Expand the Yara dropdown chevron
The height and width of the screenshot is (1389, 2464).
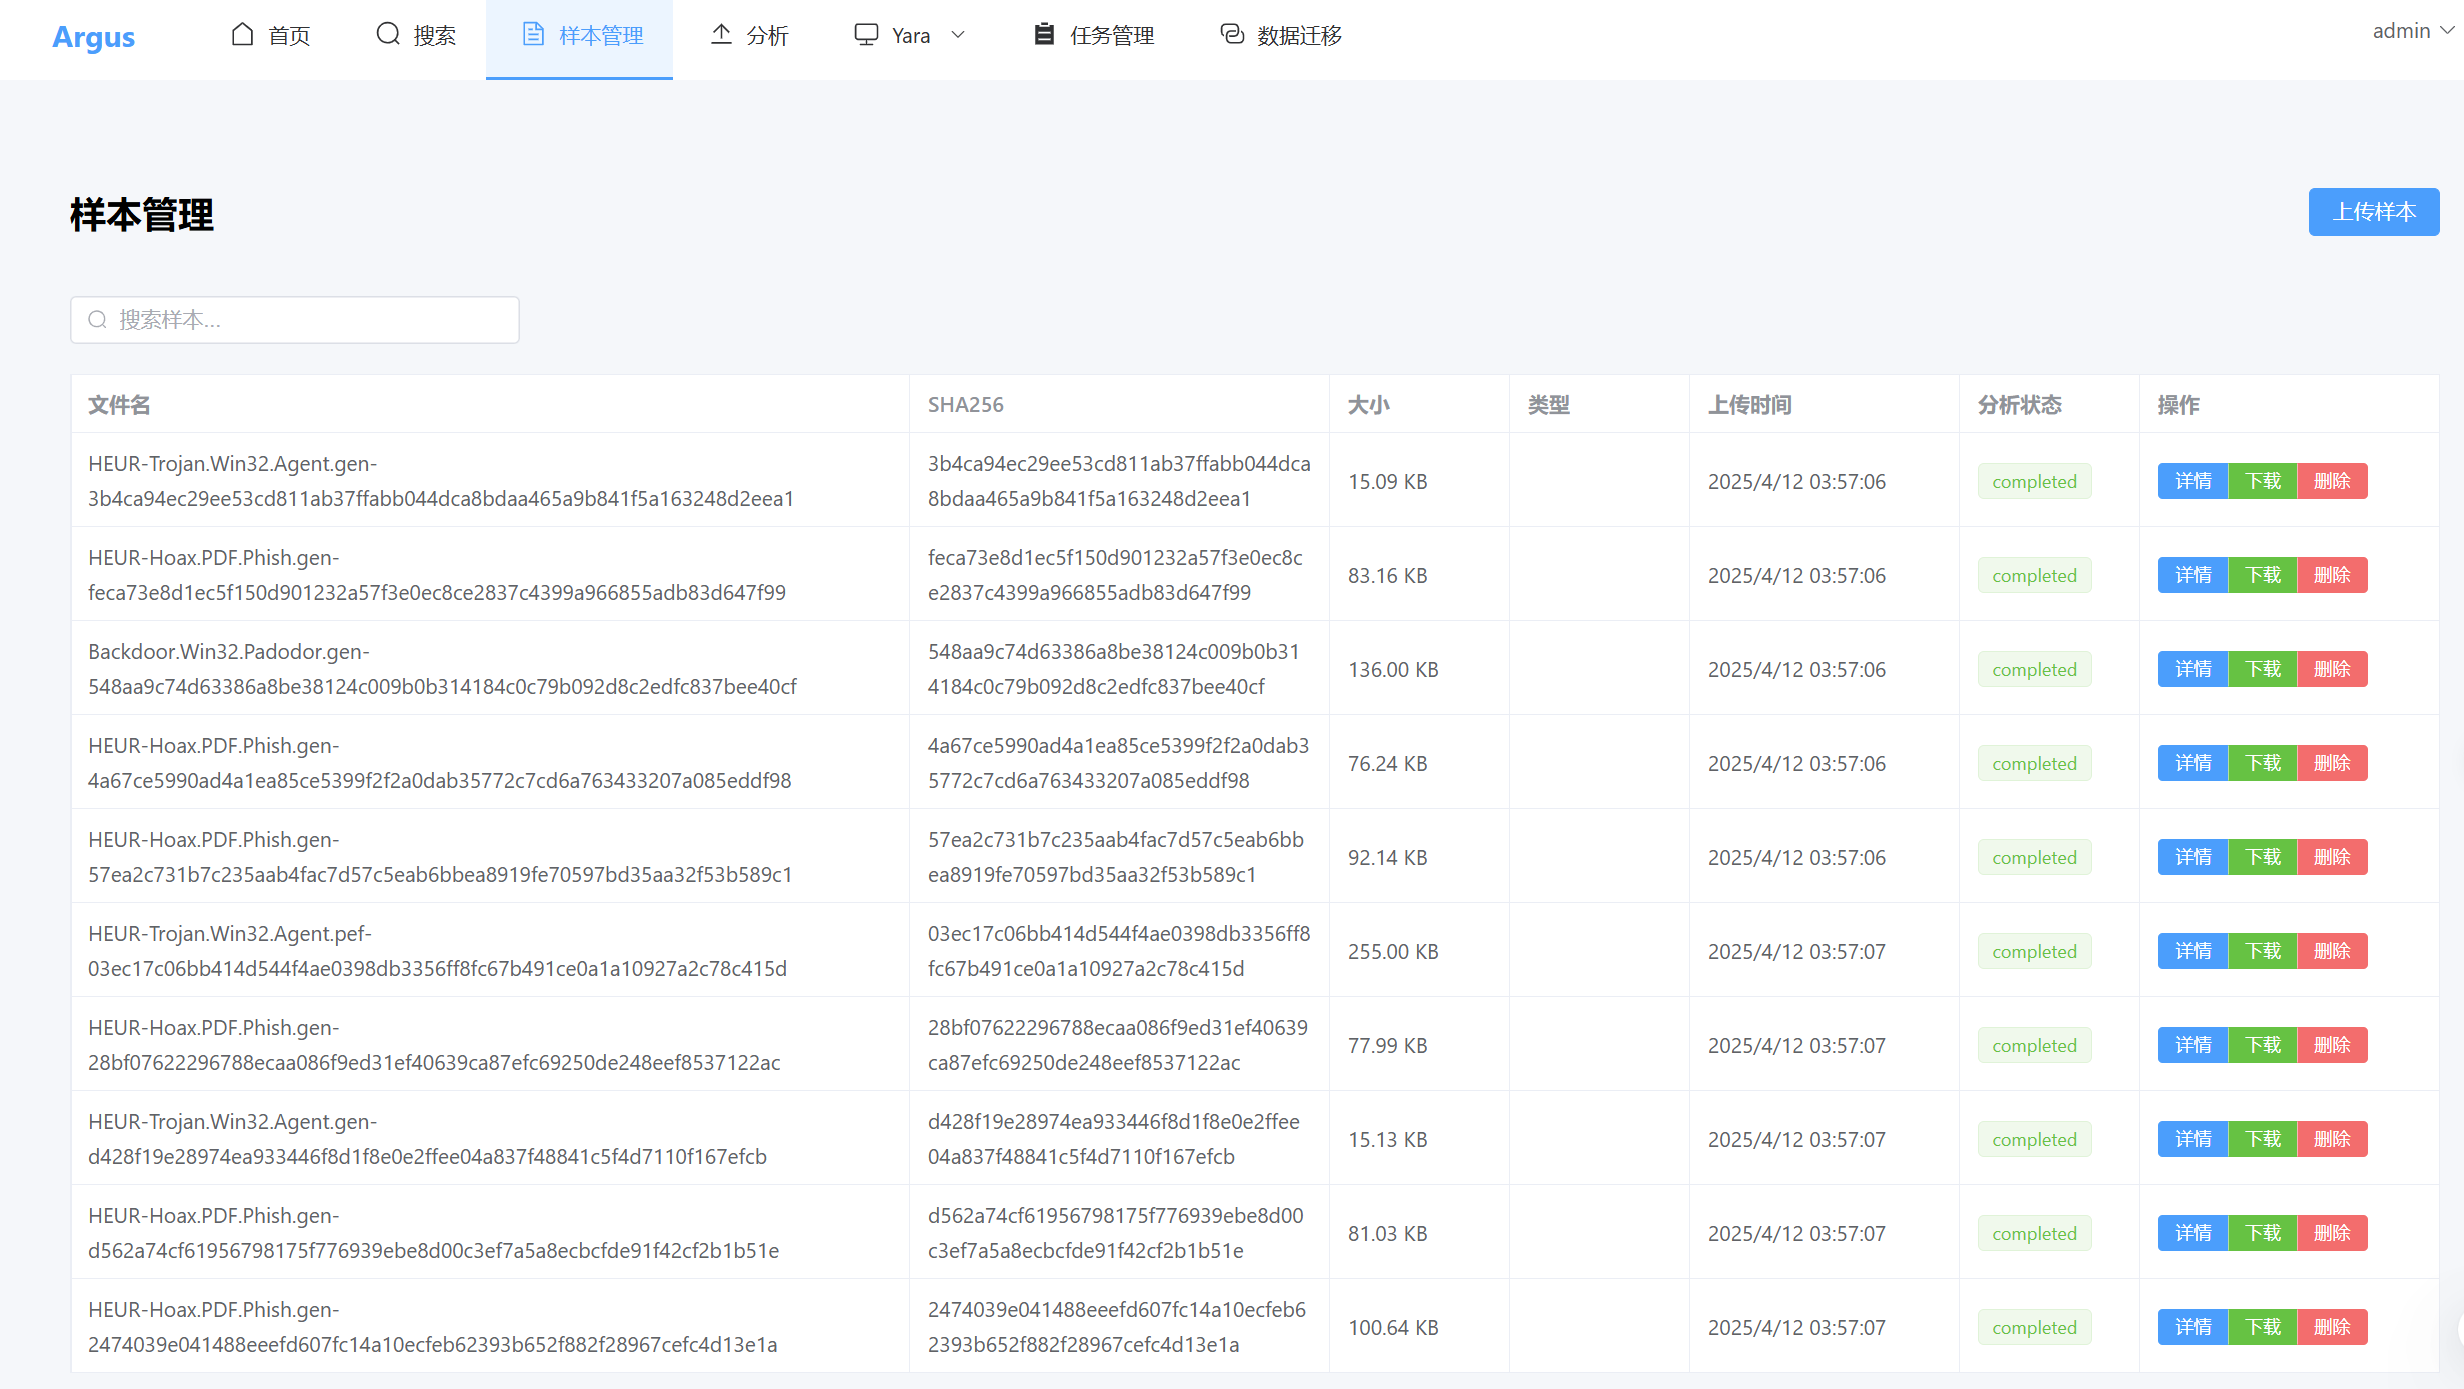tap(958, 35)
